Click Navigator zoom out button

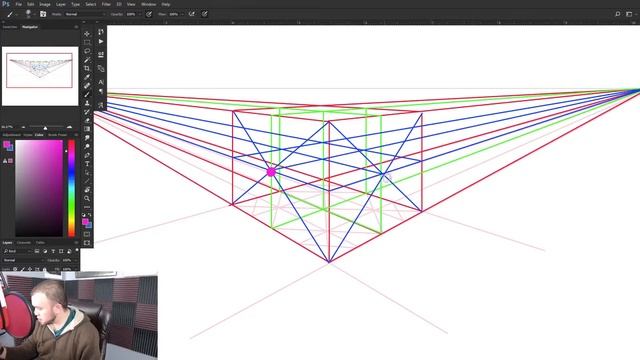tap(23, 127)
